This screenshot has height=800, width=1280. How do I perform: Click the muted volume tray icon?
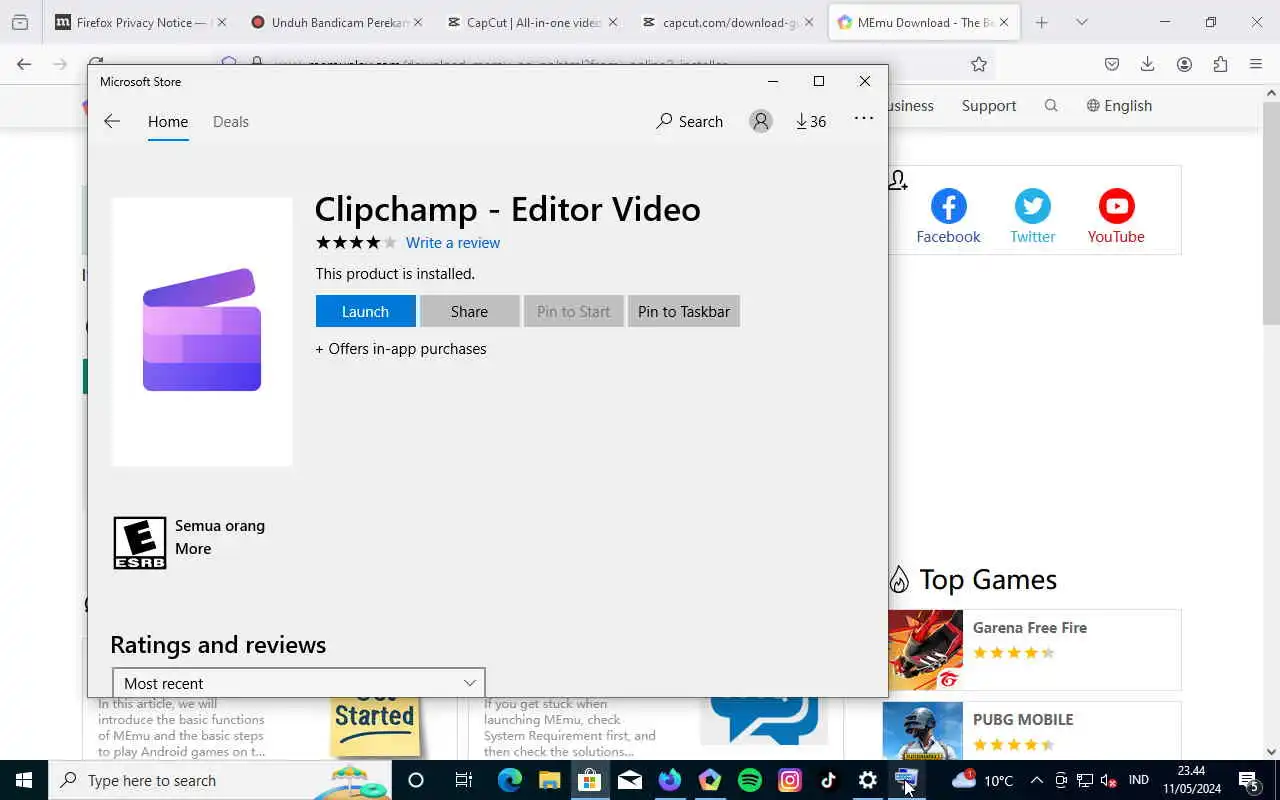click(x=1108, y=780)
